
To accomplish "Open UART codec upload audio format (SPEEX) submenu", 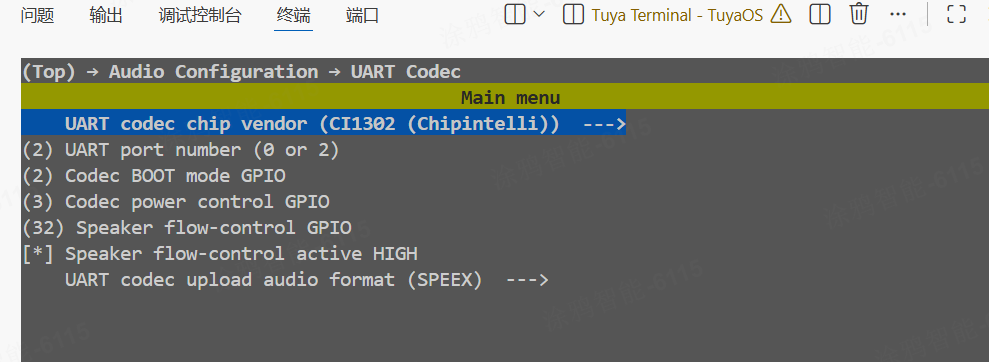I will [x=307, y=279].
